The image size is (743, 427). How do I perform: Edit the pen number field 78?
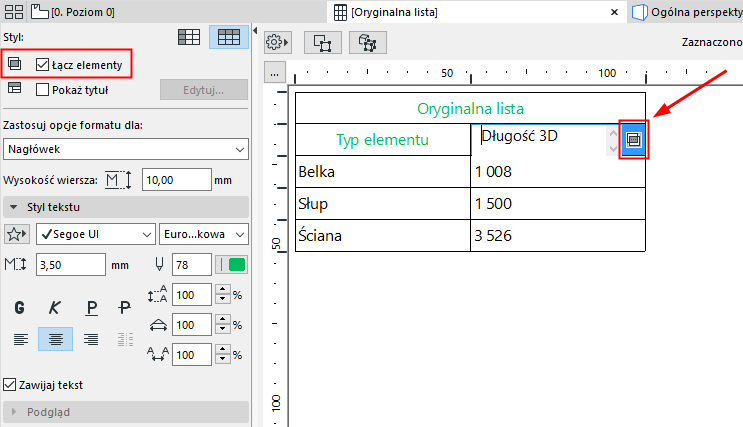click(191, 264)
